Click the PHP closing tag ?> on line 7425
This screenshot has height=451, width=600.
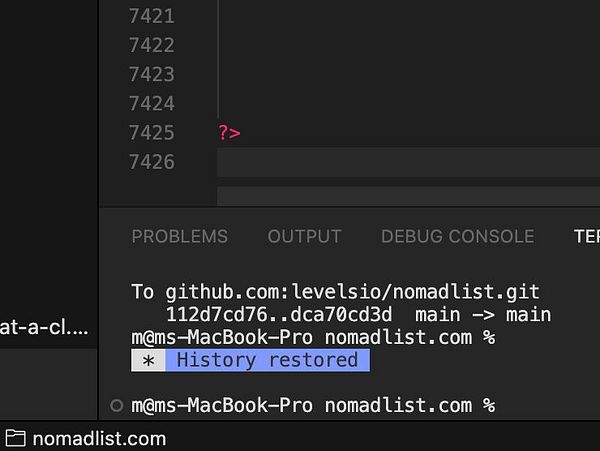[229, 133]
